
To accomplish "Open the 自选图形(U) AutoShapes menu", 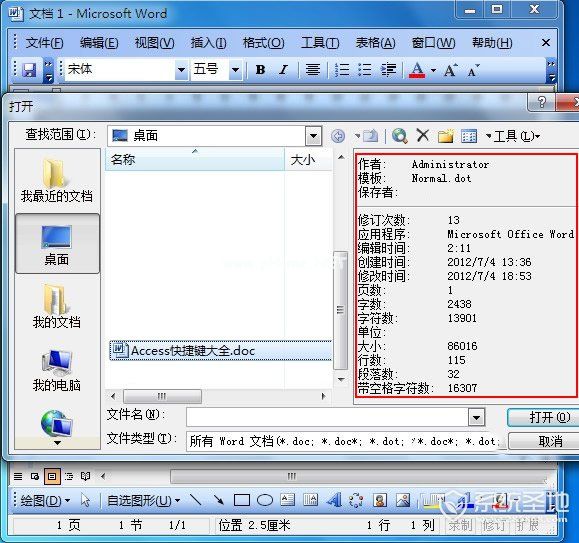I will (x=144, y=501).
